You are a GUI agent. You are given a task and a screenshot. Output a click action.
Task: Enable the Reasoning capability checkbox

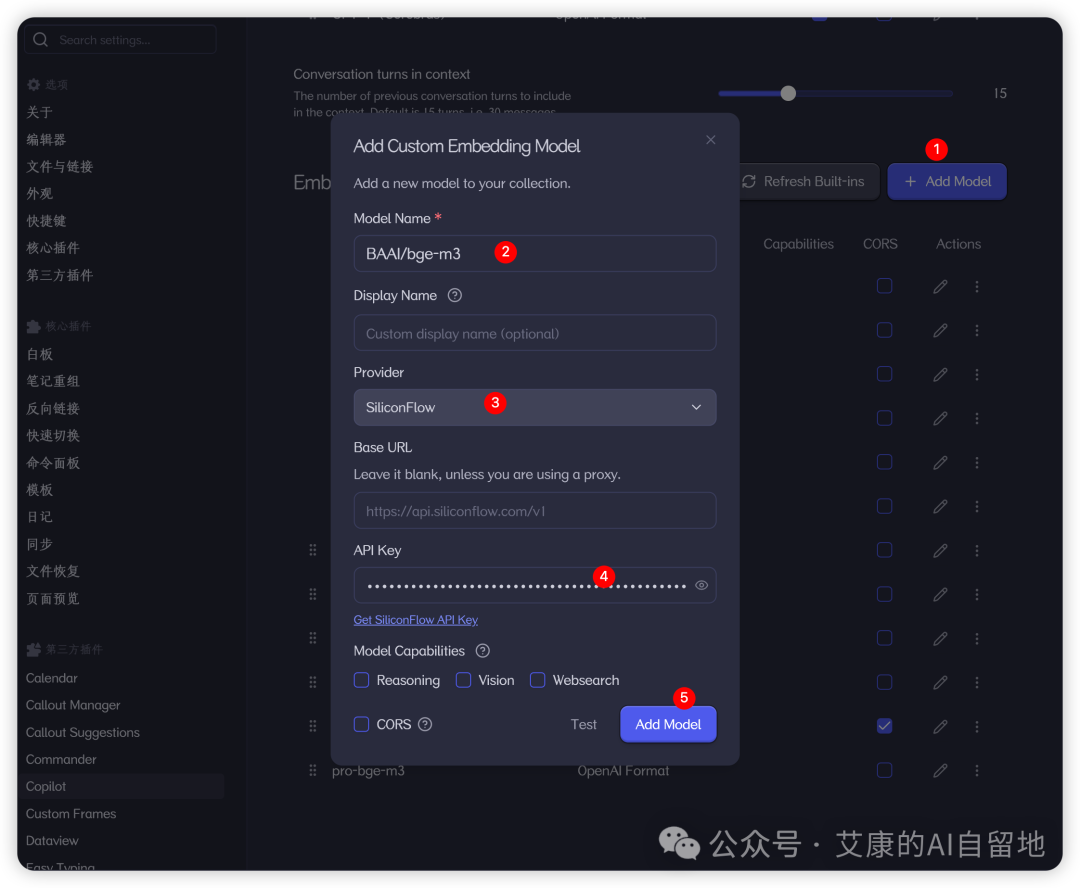pos(362,680)
